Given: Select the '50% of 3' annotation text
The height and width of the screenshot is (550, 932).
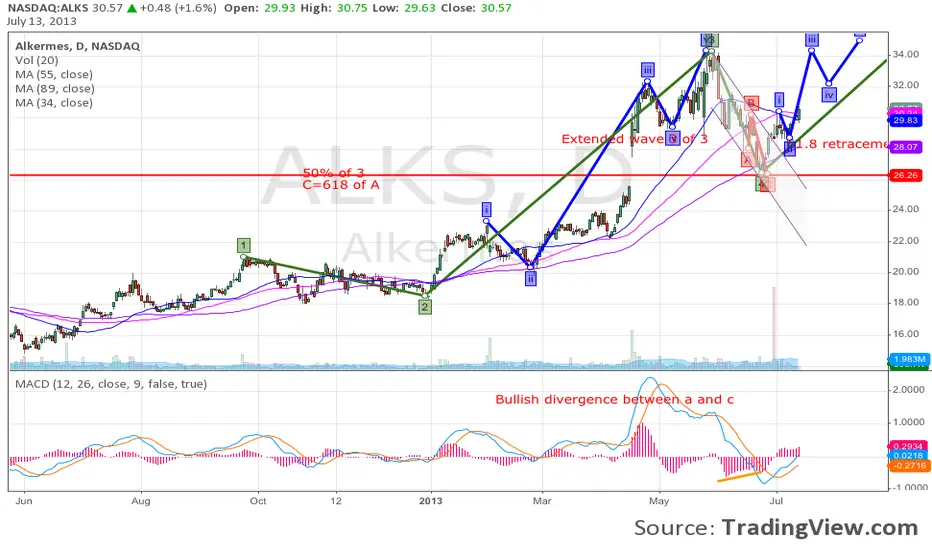Looking at the screenshot, I should tap(333, 173).
